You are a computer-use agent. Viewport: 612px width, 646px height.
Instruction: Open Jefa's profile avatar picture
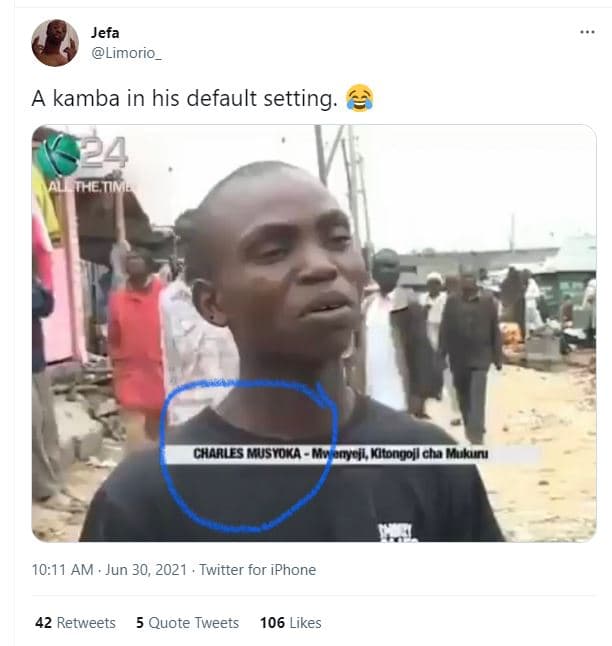point(54,43)
